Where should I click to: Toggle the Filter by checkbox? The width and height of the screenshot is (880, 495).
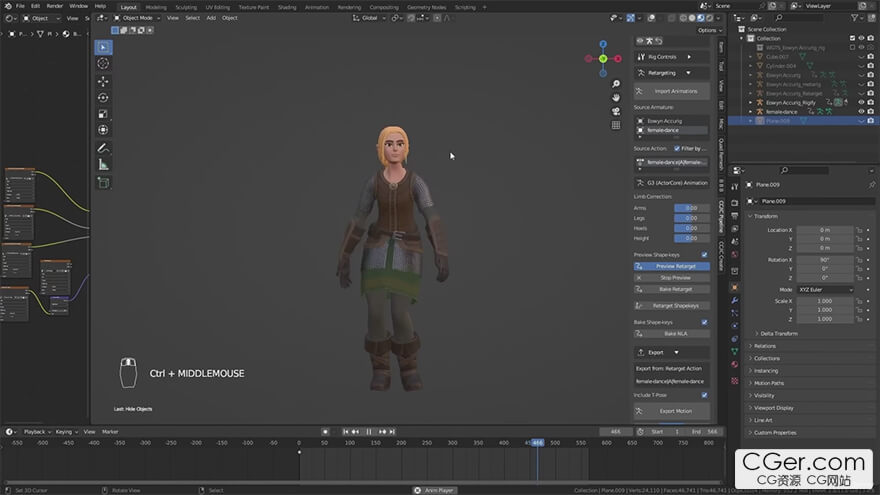point(677,149)
